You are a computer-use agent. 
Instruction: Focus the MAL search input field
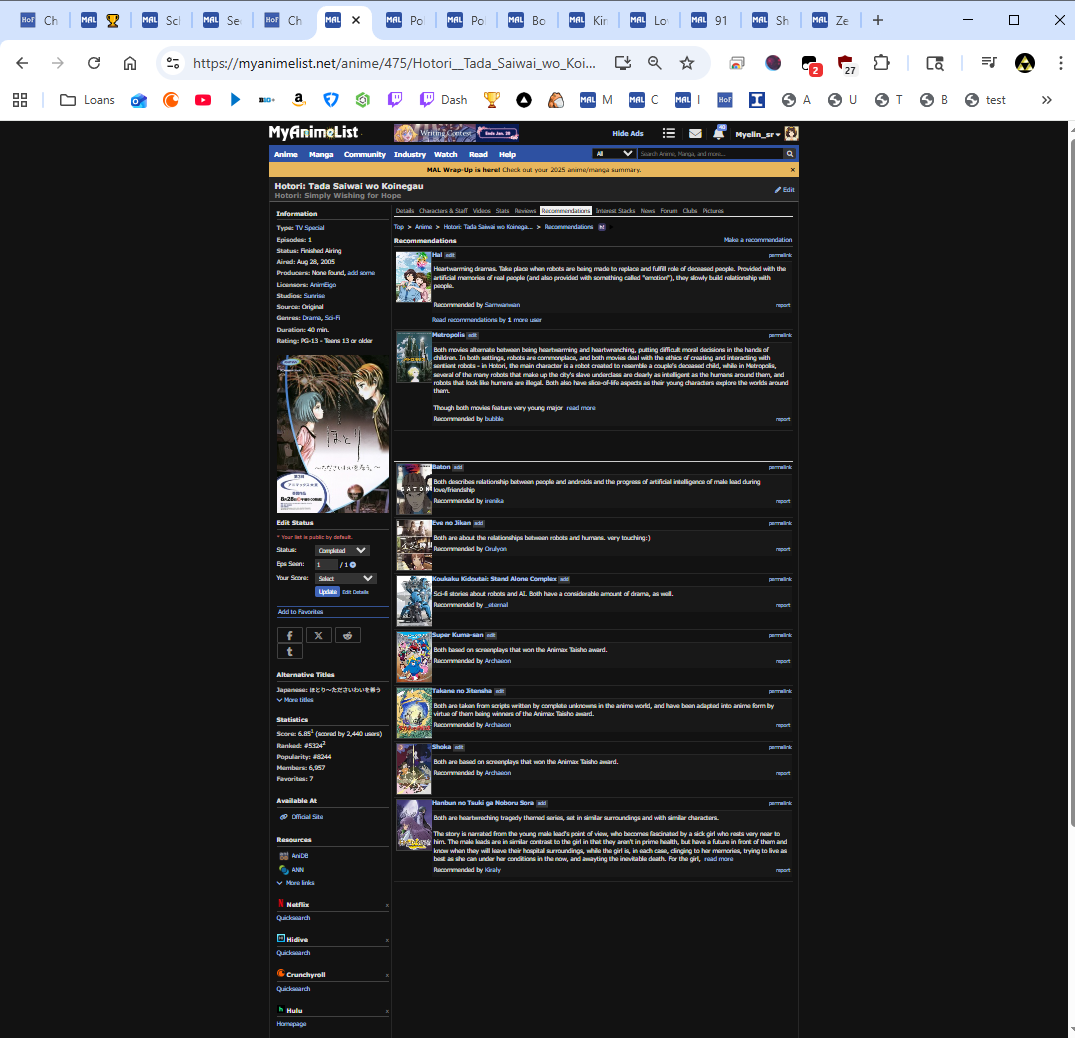(x=711, y=154)
